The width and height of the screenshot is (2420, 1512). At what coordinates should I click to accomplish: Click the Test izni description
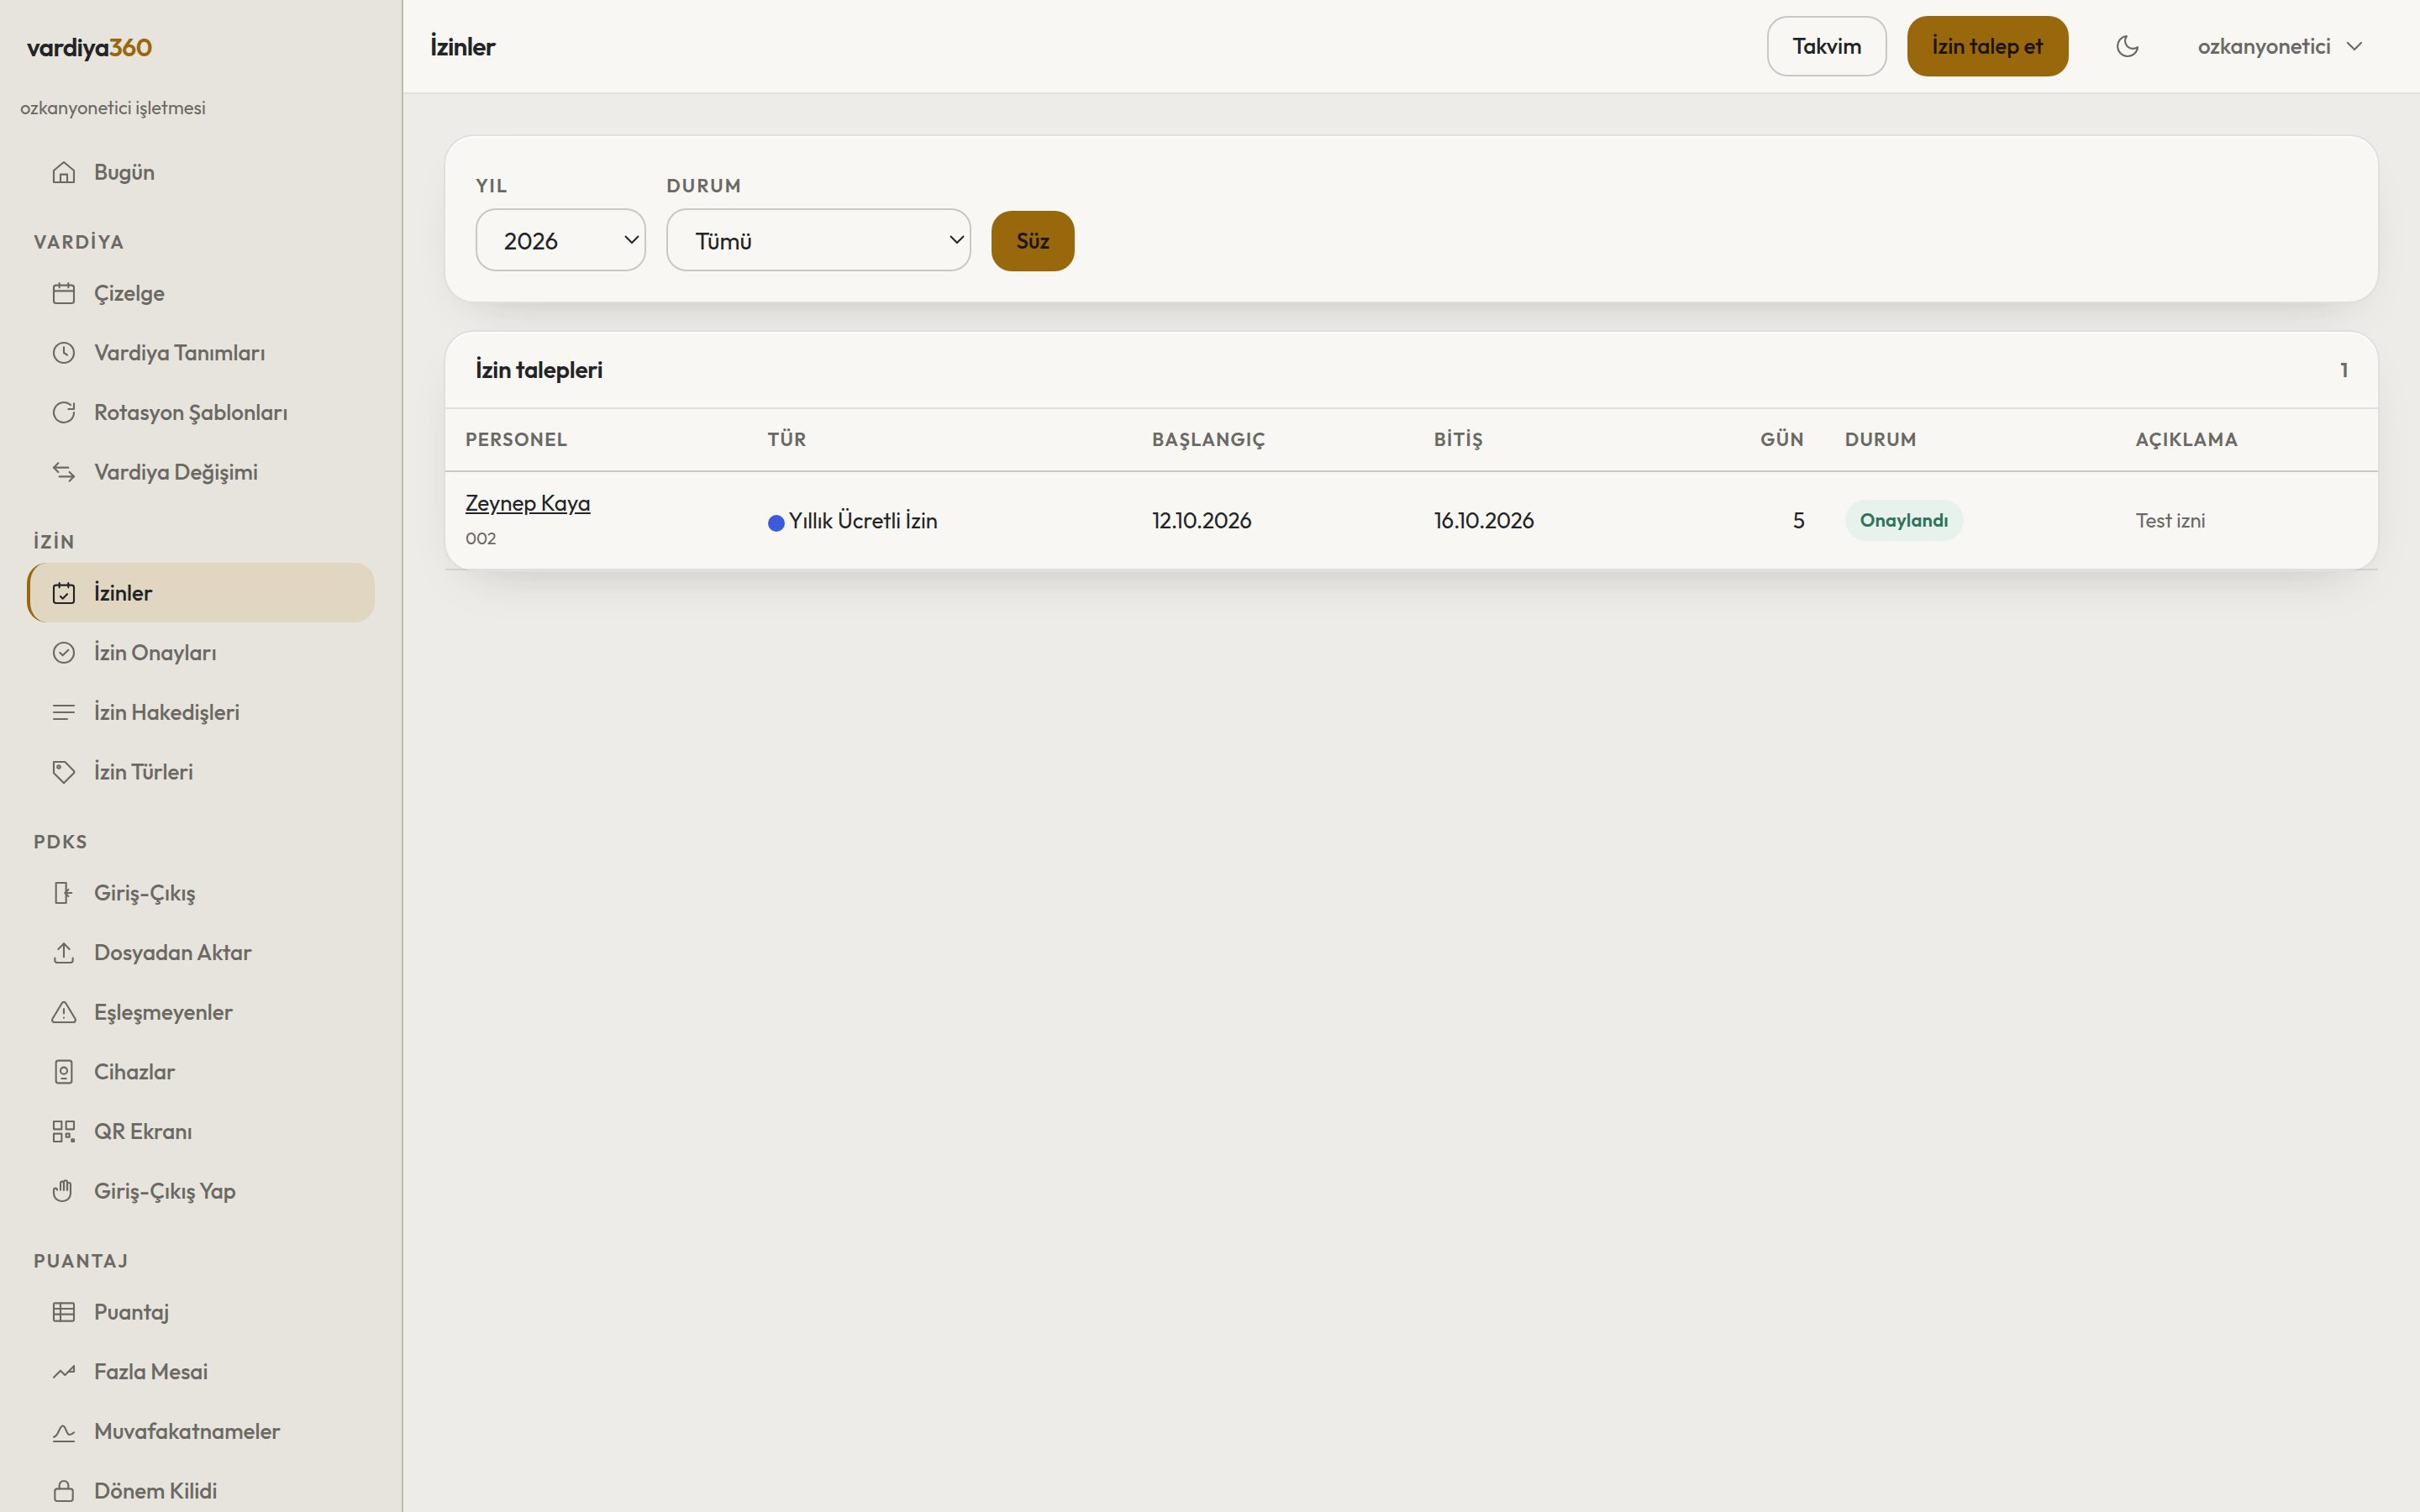2170,520
